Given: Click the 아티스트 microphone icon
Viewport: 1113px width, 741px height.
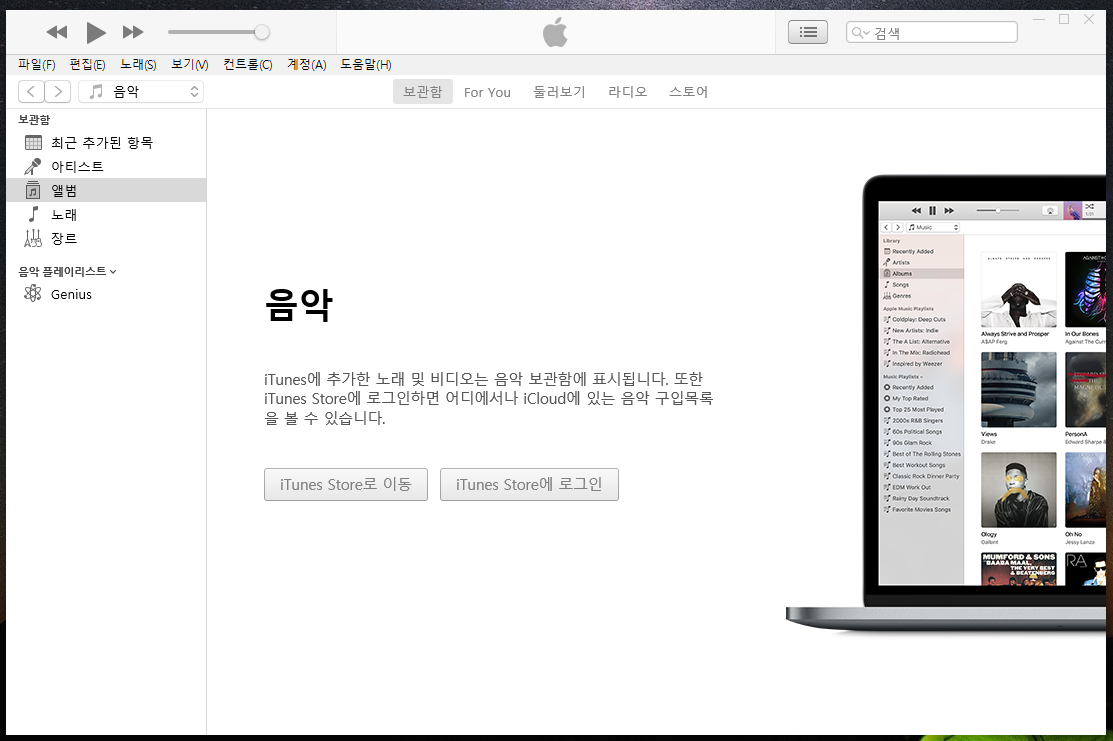Looking at the screenshot, I should pyautogui.click(x=33, y=166).
